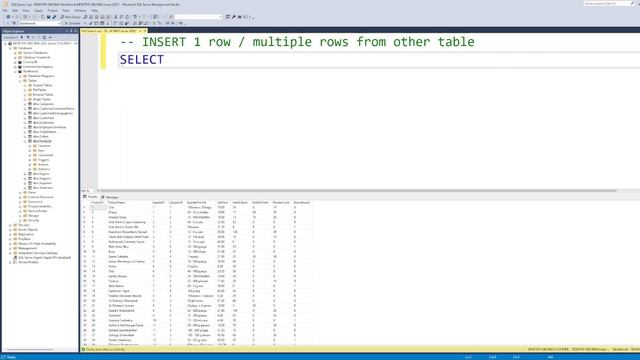Select the dbo.Products table
Image resolution: width=640 pixels, height=360 pixels.
pyautogui.click(x=42, y=141)
